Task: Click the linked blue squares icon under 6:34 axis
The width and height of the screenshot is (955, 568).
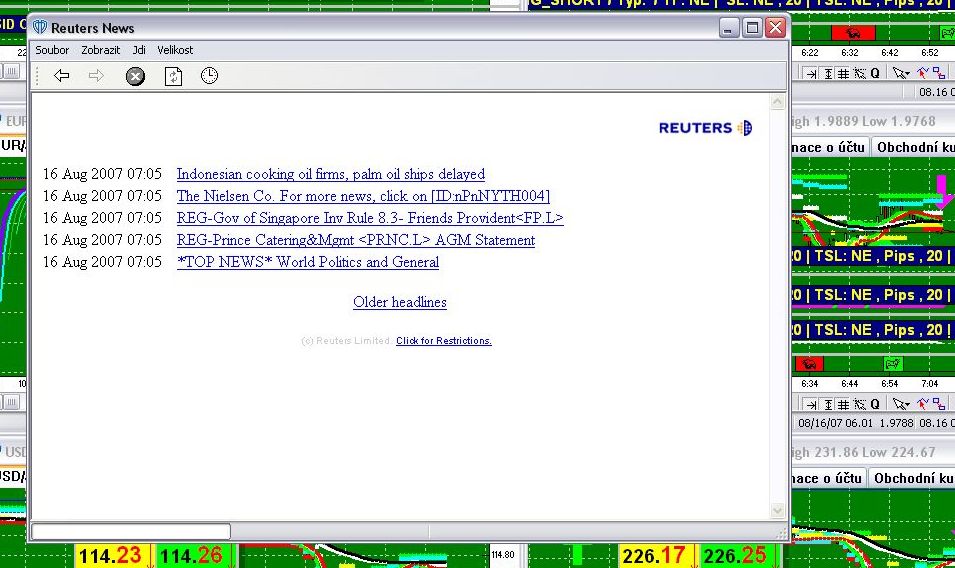Action: click(939, 404)
